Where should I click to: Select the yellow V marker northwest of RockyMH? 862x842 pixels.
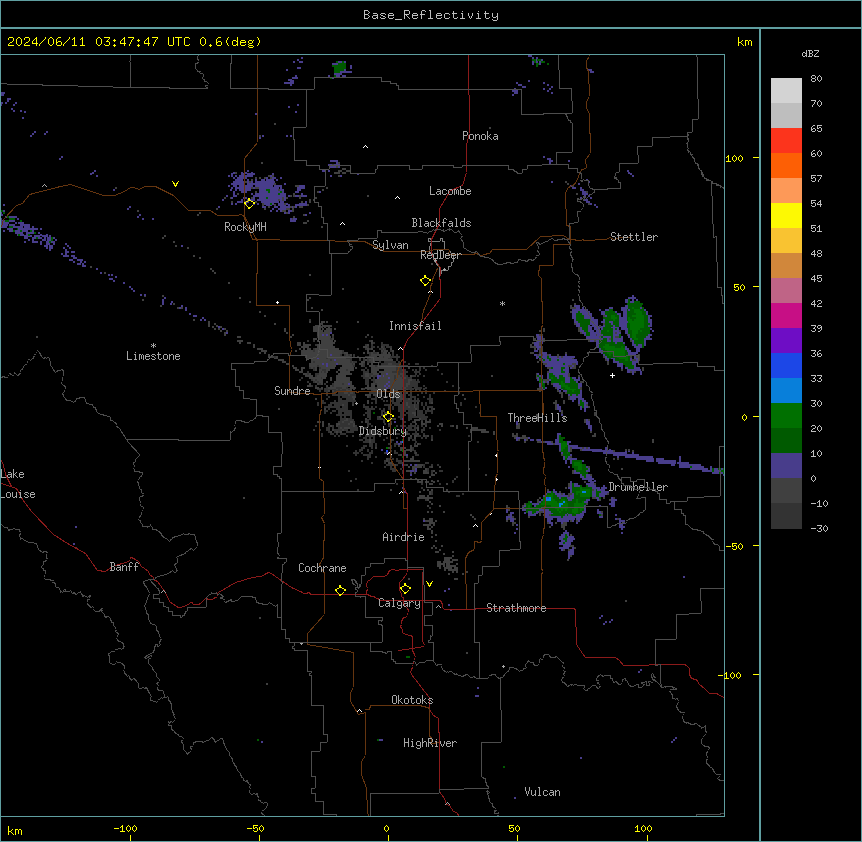(x=175, y=184)
